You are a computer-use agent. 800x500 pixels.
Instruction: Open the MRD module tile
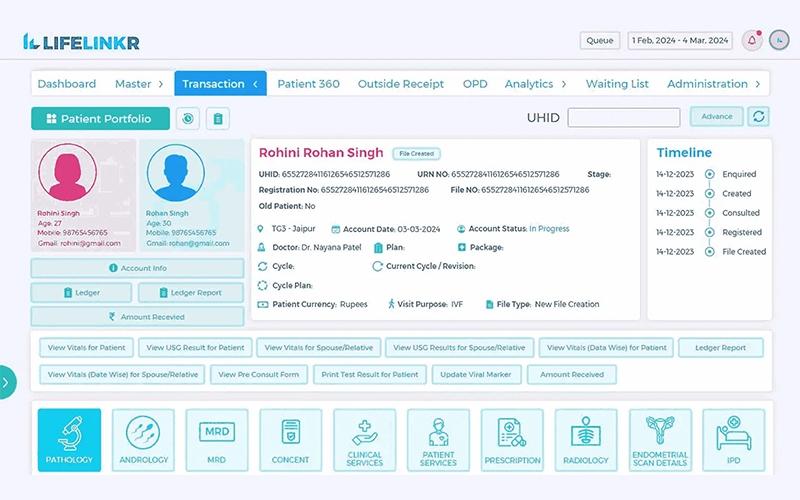coord(217,440)
